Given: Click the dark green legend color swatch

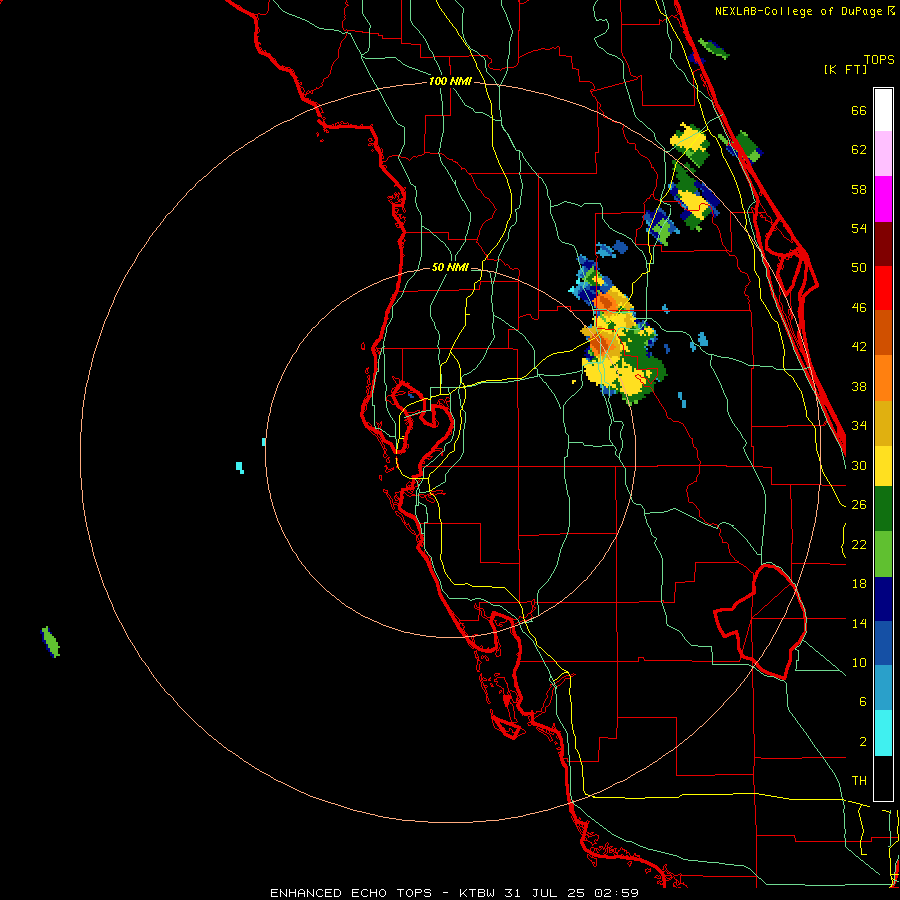Looking at the screenshot, I should tap(883, 509).
